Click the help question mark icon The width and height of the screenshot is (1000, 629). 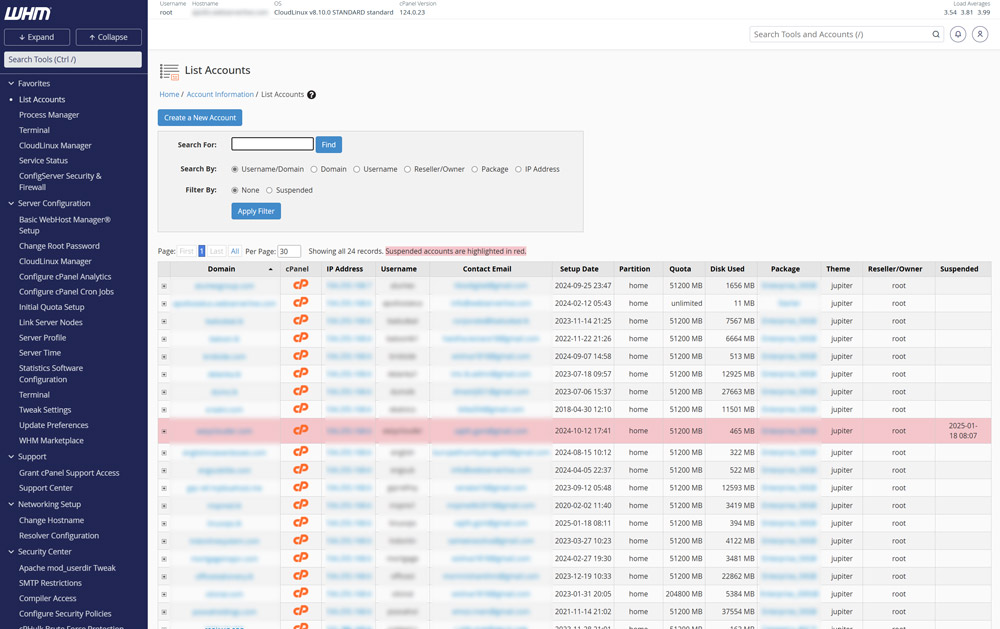point(311,95)
